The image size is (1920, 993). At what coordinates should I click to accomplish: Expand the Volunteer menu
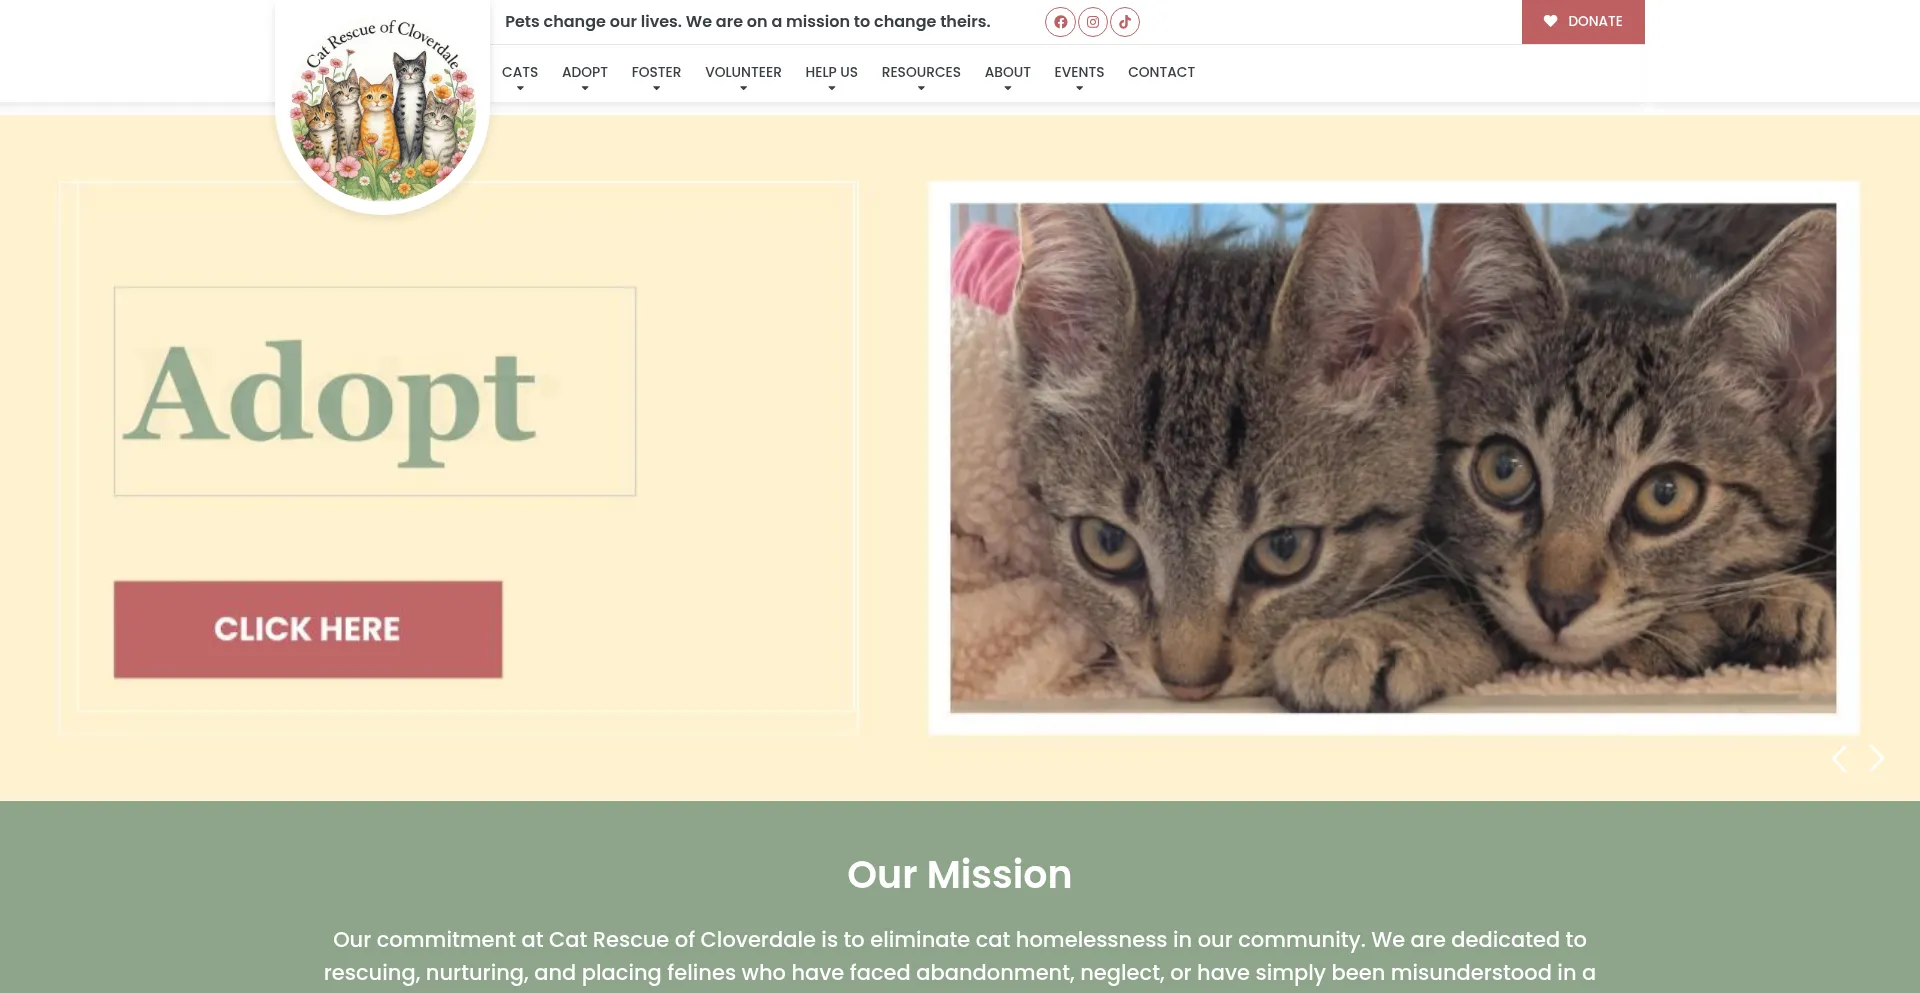point(743,77)
